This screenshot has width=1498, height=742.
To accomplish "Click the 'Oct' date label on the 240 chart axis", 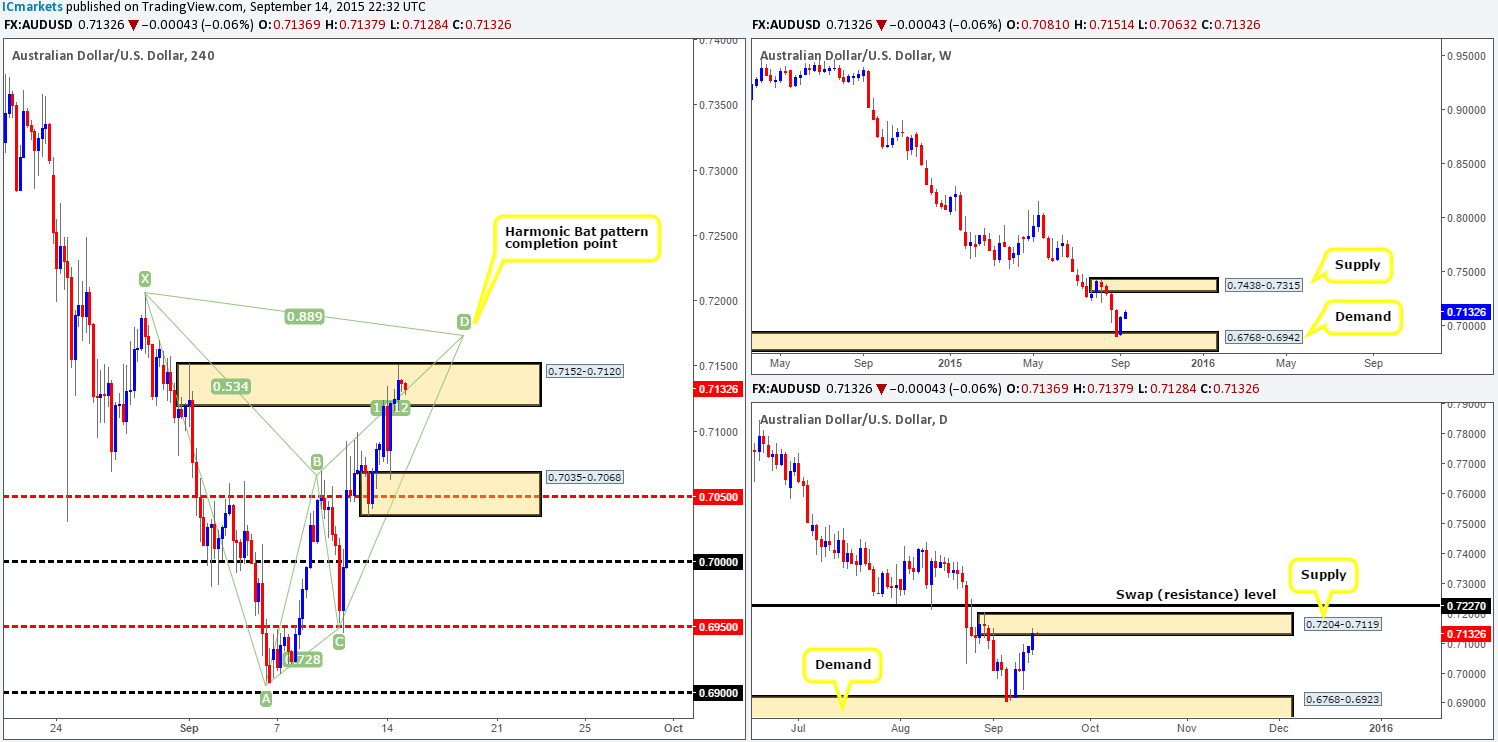I will pos(673,727).
